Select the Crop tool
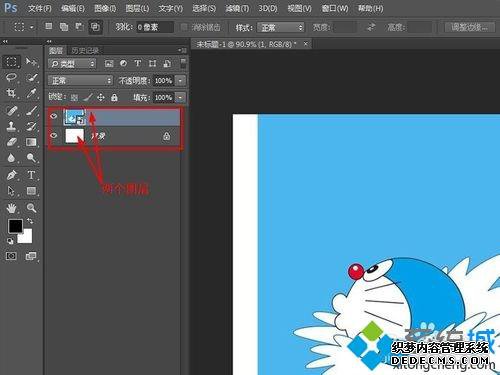Viewport: 500px width, 375px height. [11, 93]
